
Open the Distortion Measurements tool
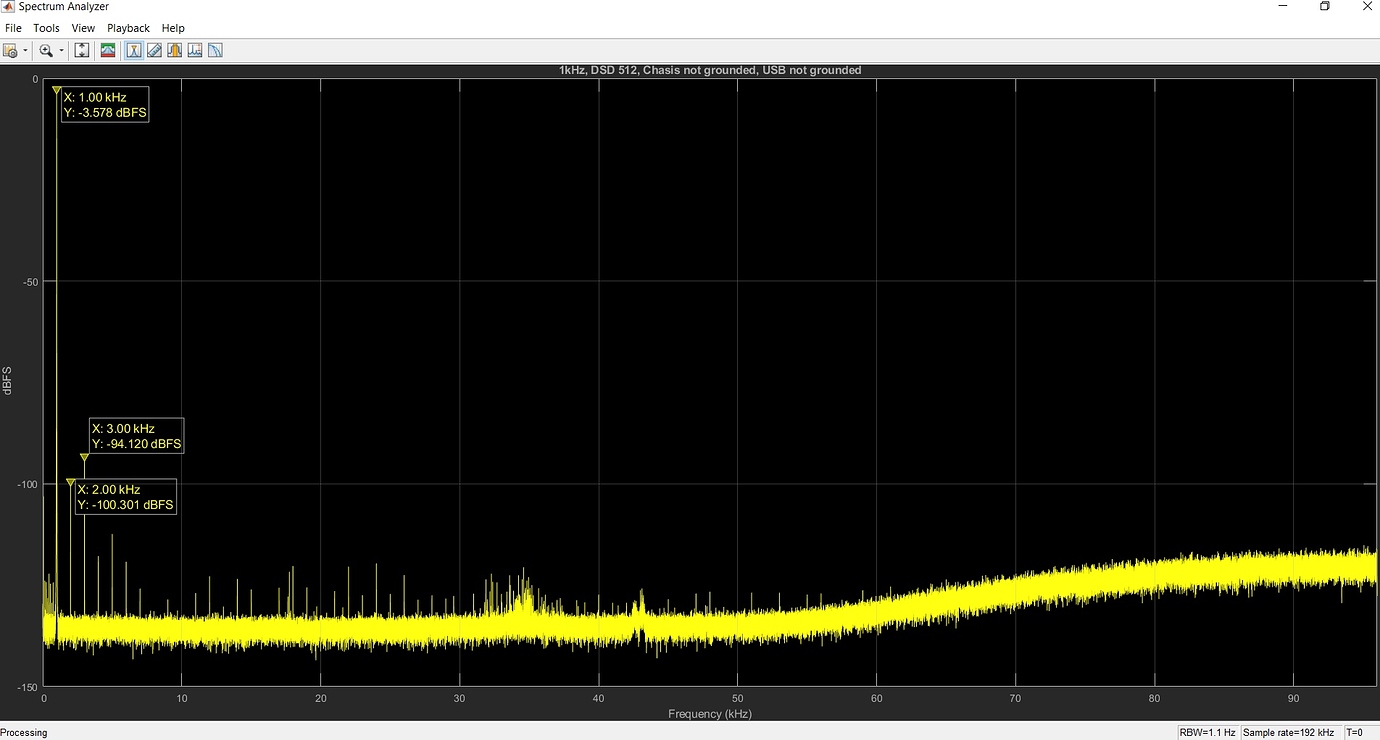[x=195, y=50]
